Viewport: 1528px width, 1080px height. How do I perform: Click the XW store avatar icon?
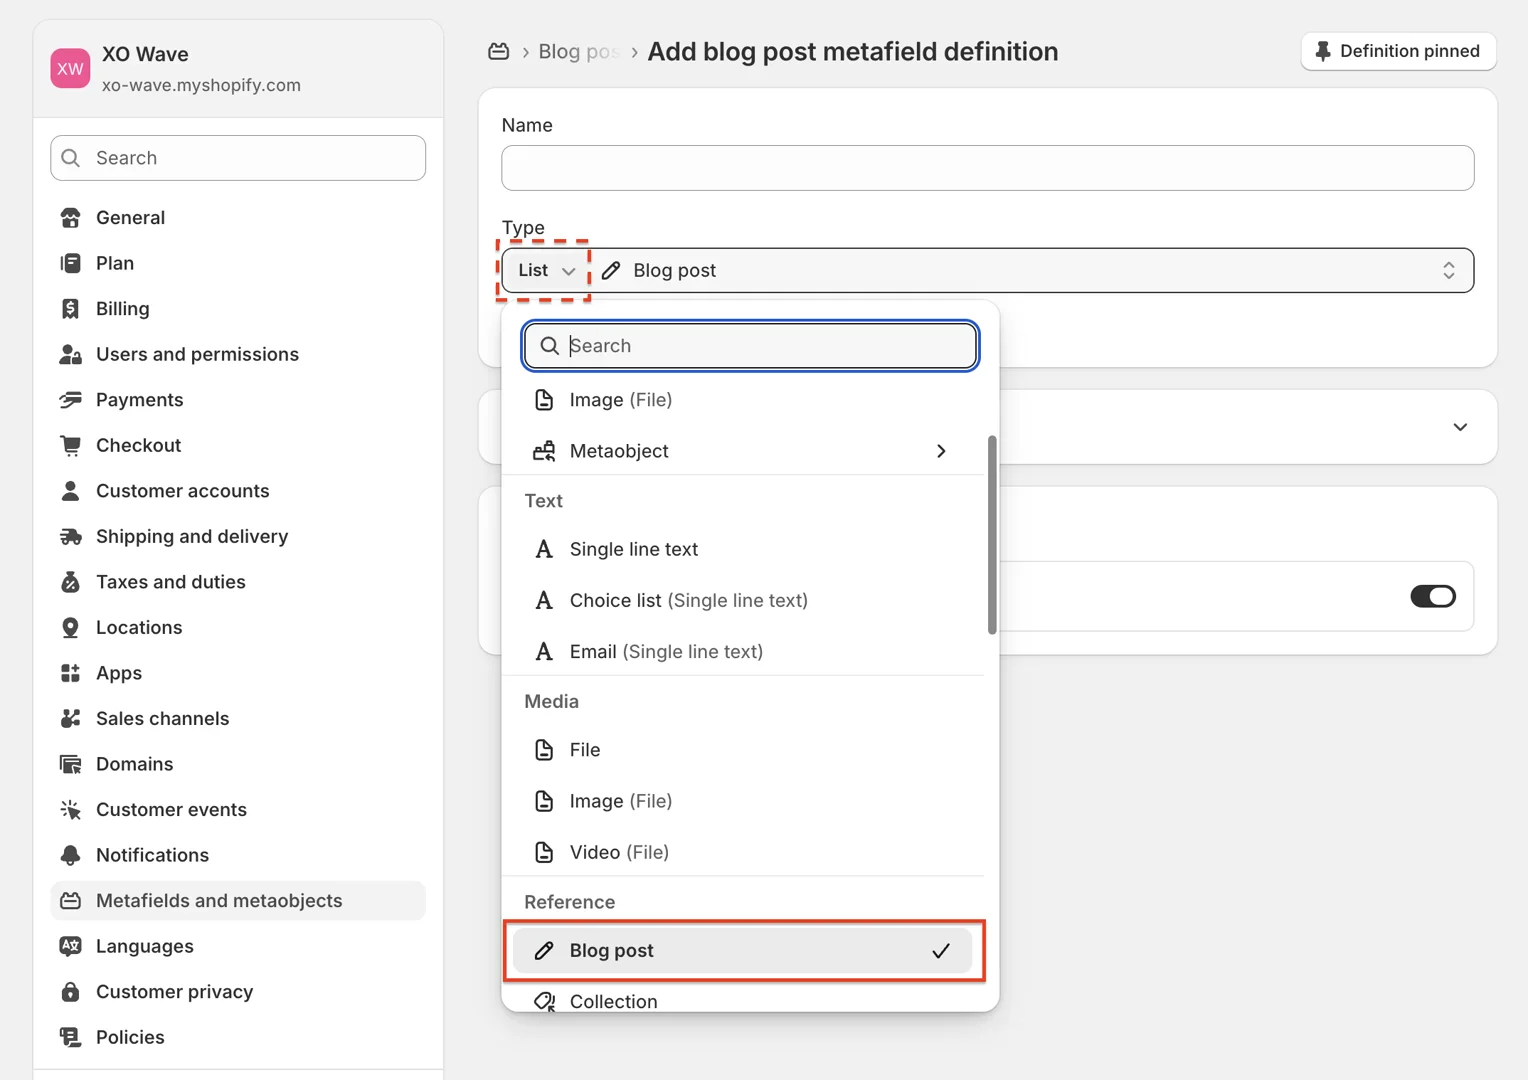click(70, 69)
